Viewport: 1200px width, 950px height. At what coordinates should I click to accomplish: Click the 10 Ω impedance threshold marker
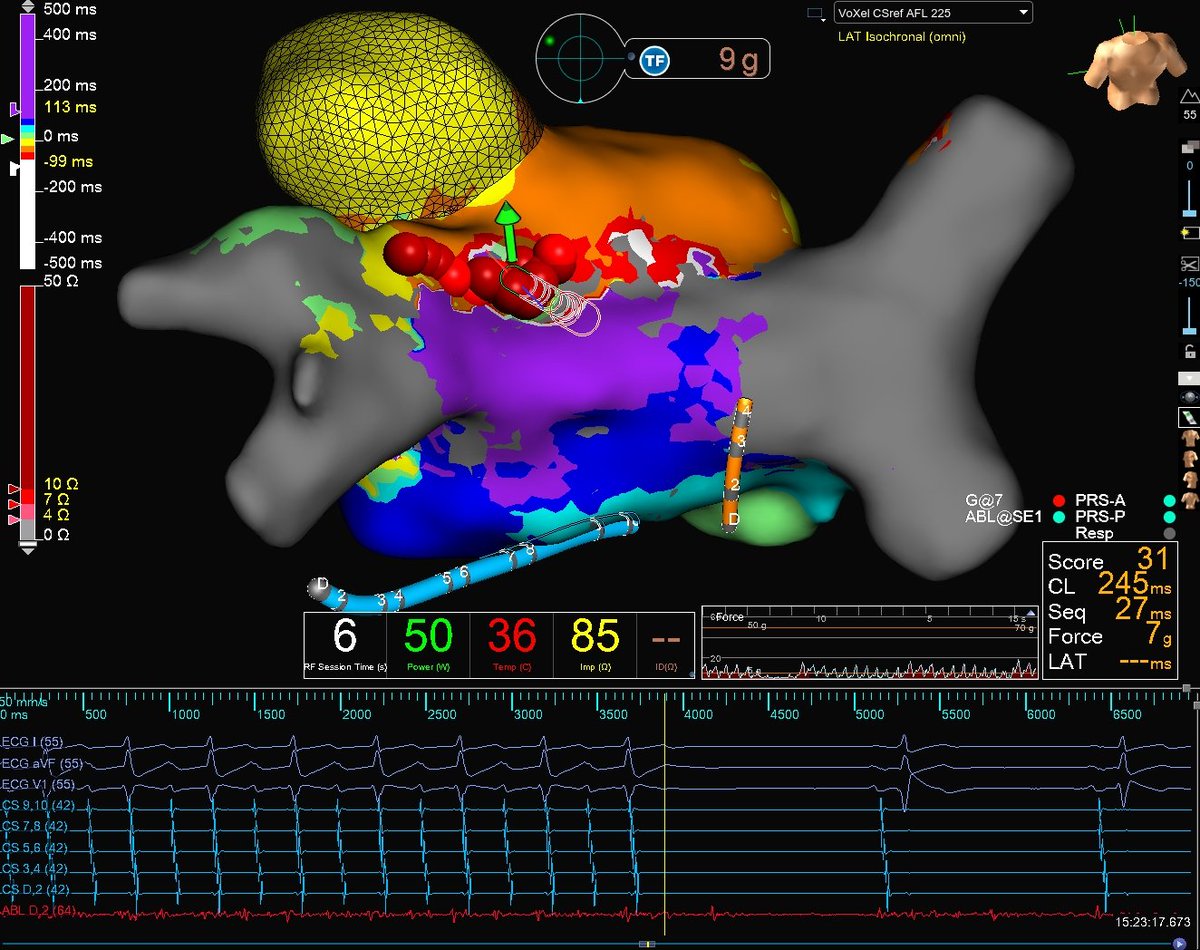(x=13, y=489)
